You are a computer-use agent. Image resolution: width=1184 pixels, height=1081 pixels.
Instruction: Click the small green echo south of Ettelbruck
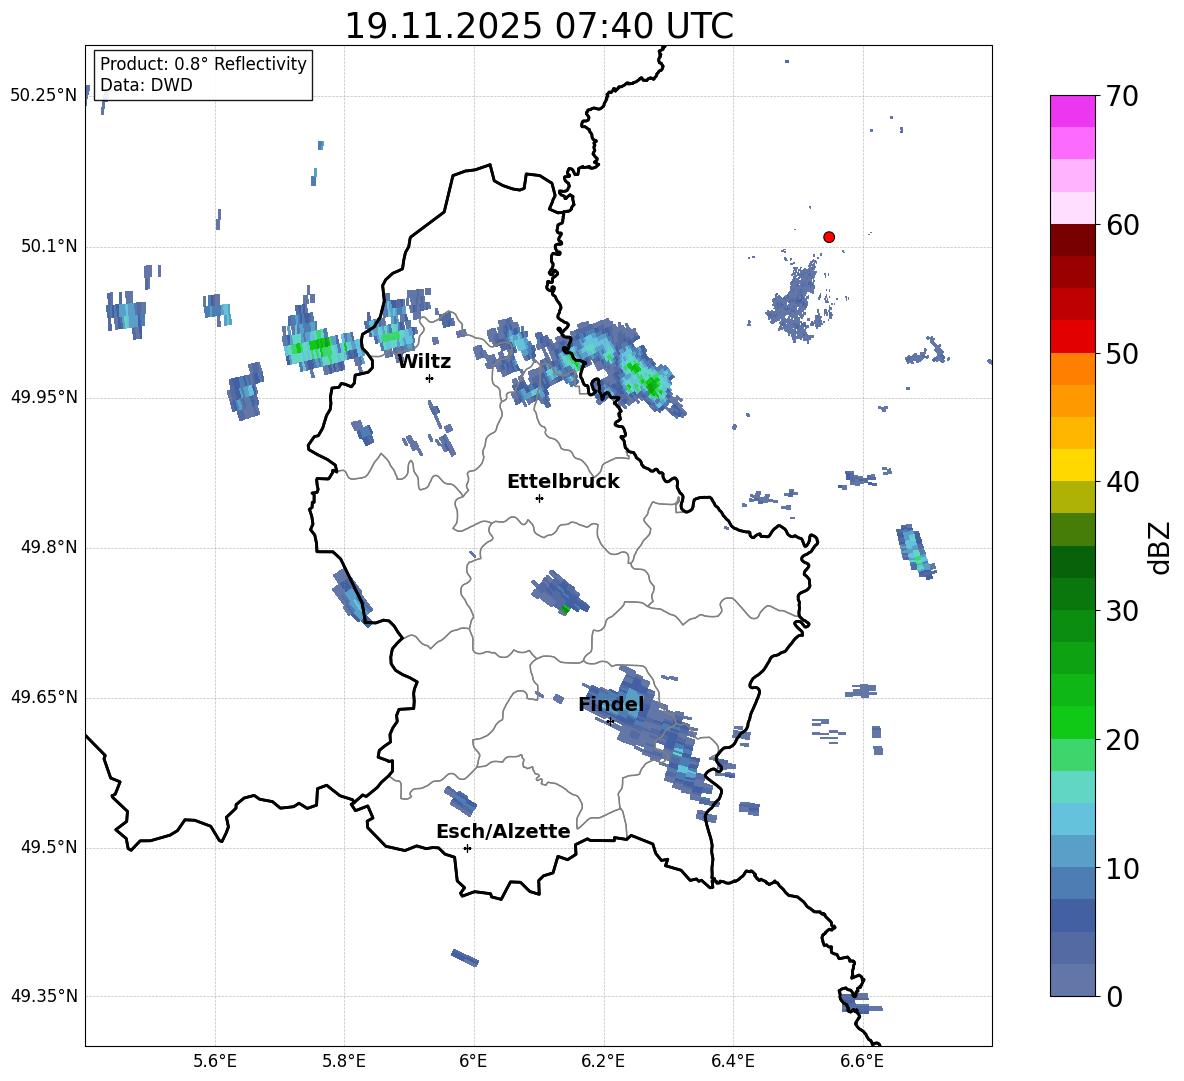(x=564, y=609)
